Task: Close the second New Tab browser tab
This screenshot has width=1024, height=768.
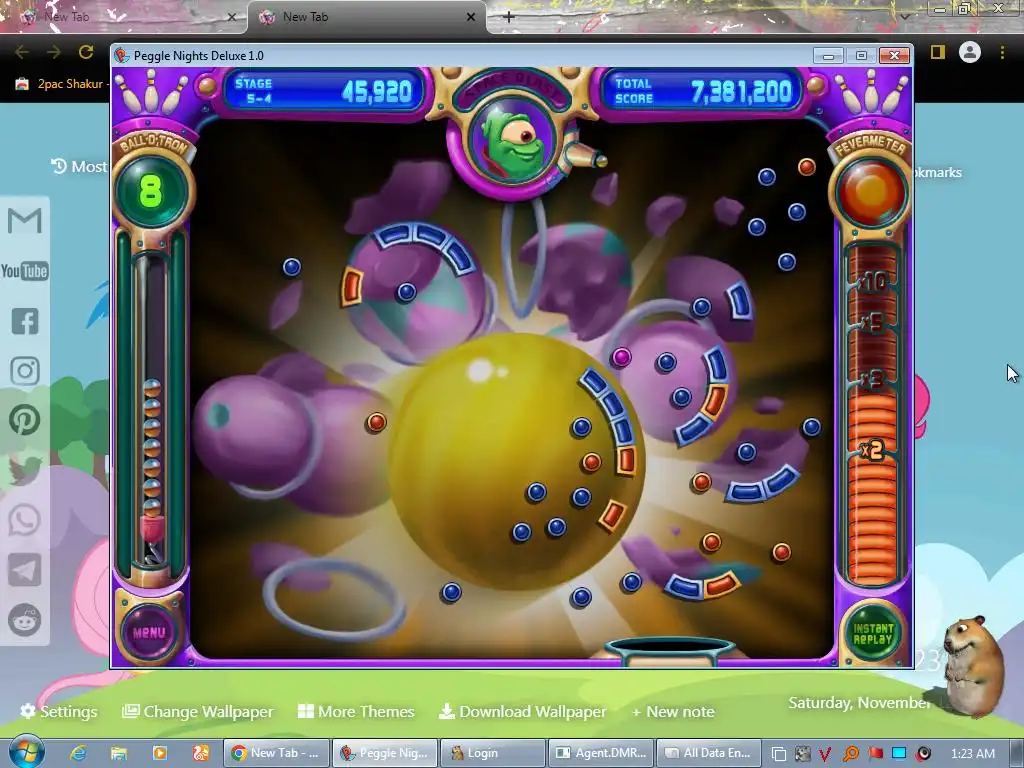Action: [x=471, y=17]
